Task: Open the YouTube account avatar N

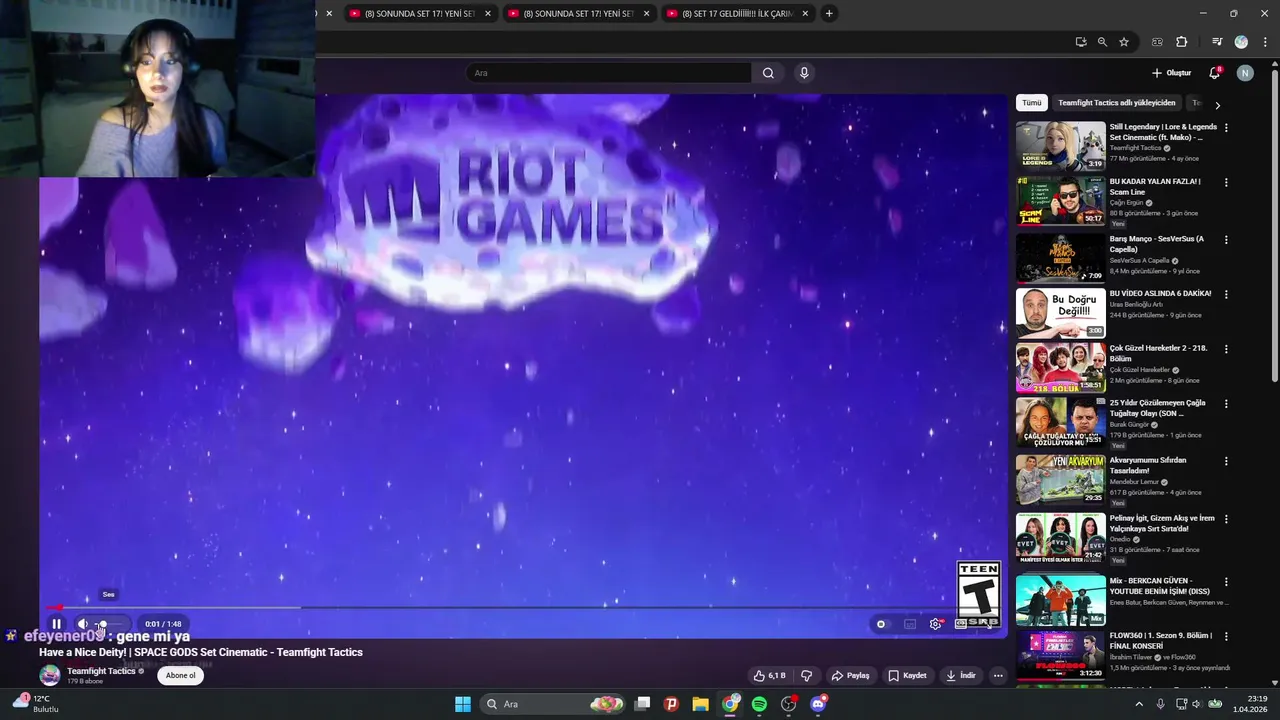Action: click(1245, 73)
